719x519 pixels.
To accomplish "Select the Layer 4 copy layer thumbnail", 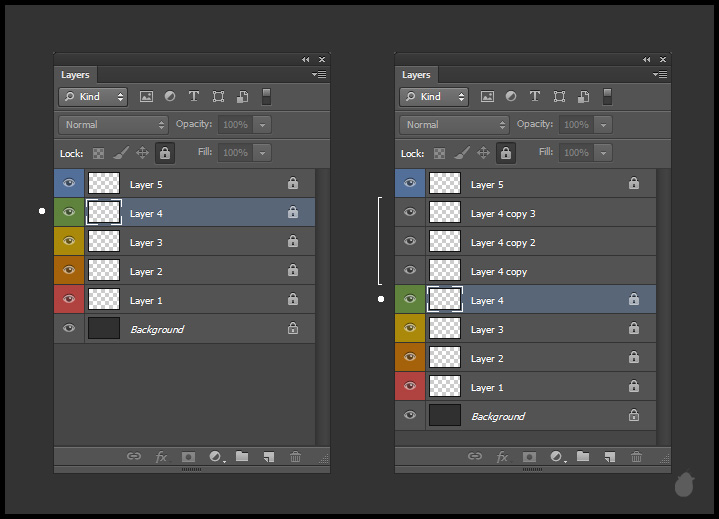I will pos(445,271).
